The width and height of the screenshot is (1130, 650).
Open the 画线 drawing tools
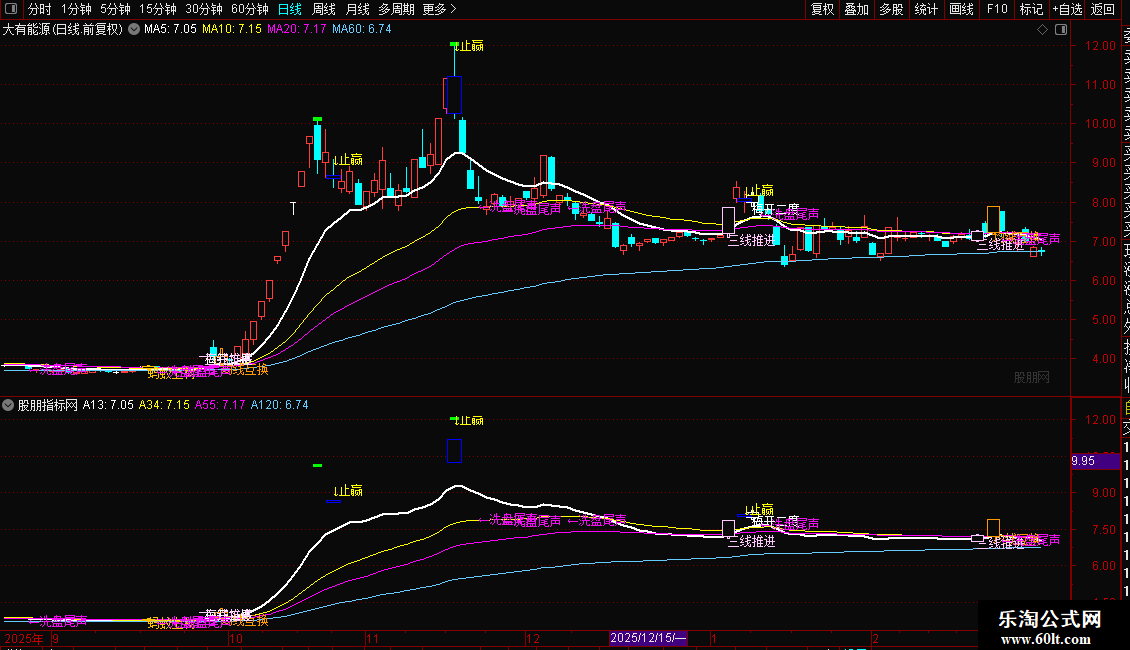(x=961, y=9)
